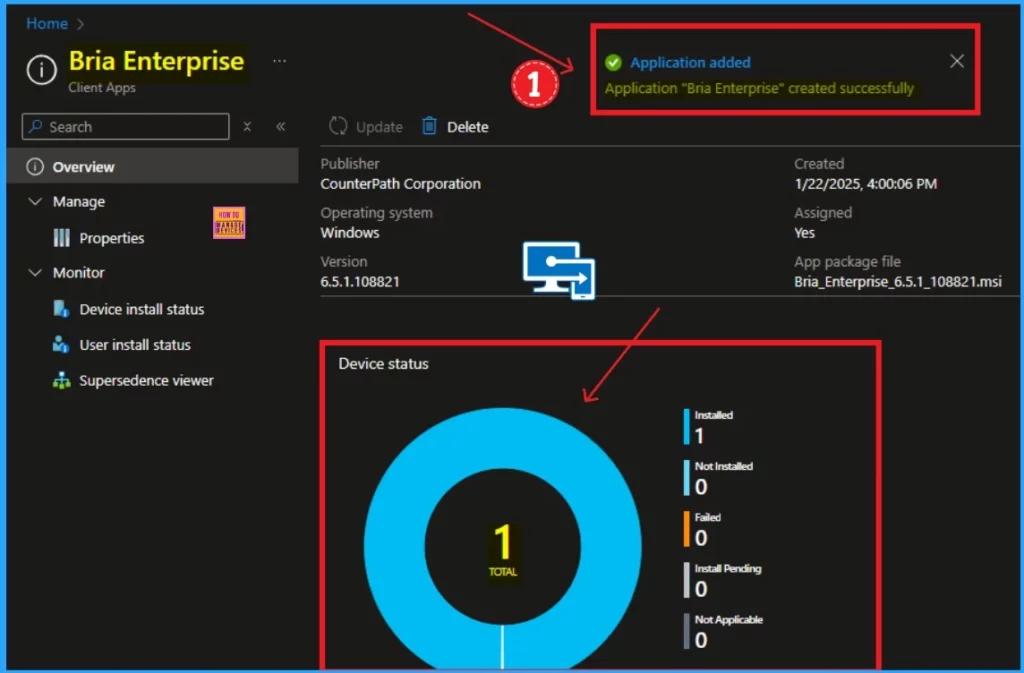The image size is (1024, 673).
Task: Click the Properties bars icon
Action: click(61, 238)
